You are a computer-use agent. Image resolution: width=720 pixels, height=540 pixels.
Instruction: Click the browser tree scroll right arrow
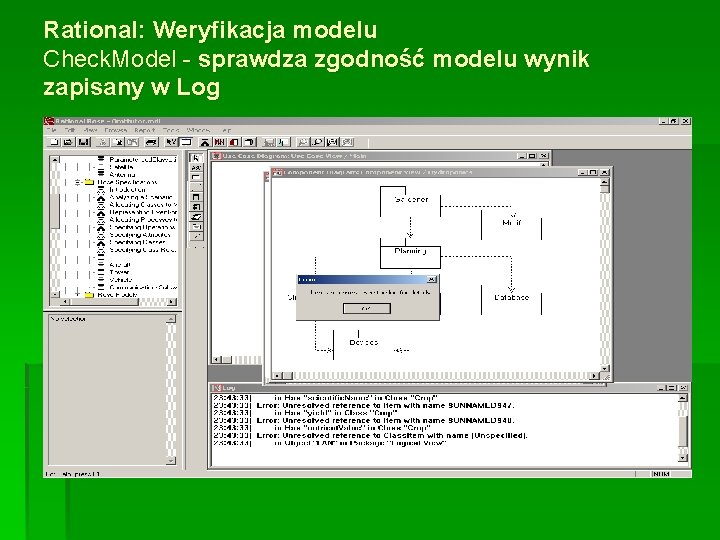[x=172, y=302]
